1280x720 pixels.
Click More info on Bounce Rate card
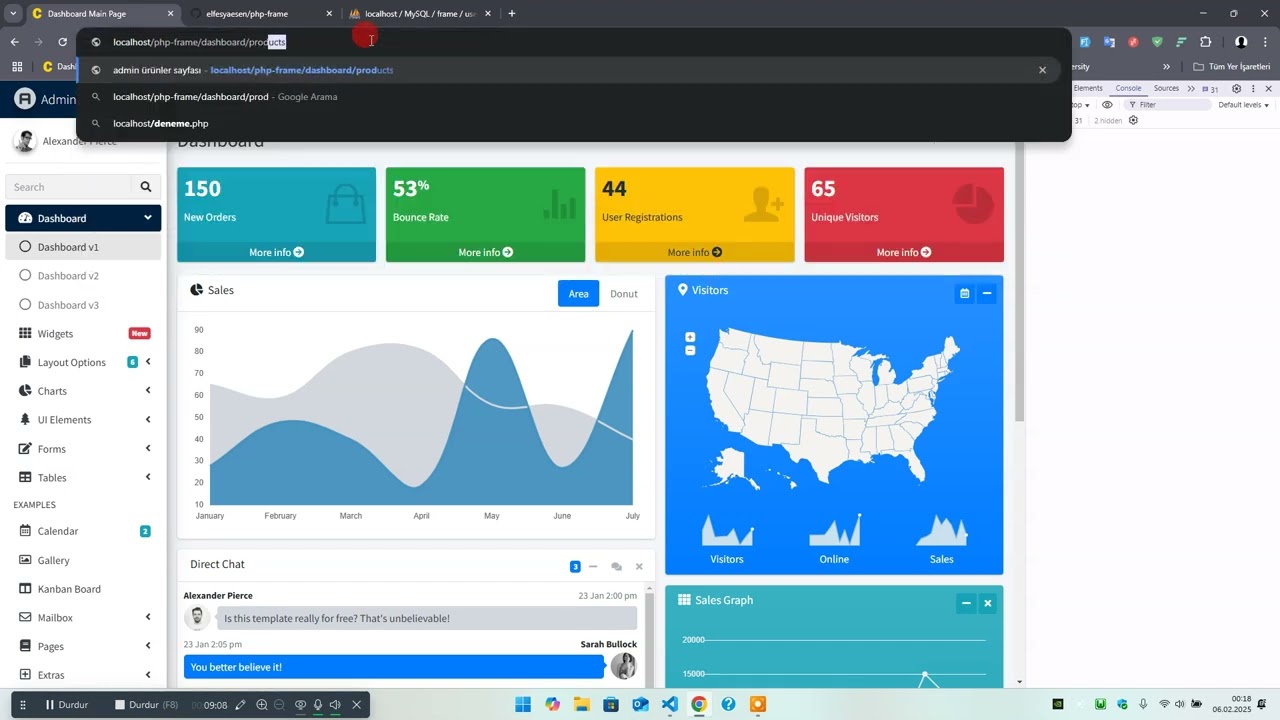(485, 252)
